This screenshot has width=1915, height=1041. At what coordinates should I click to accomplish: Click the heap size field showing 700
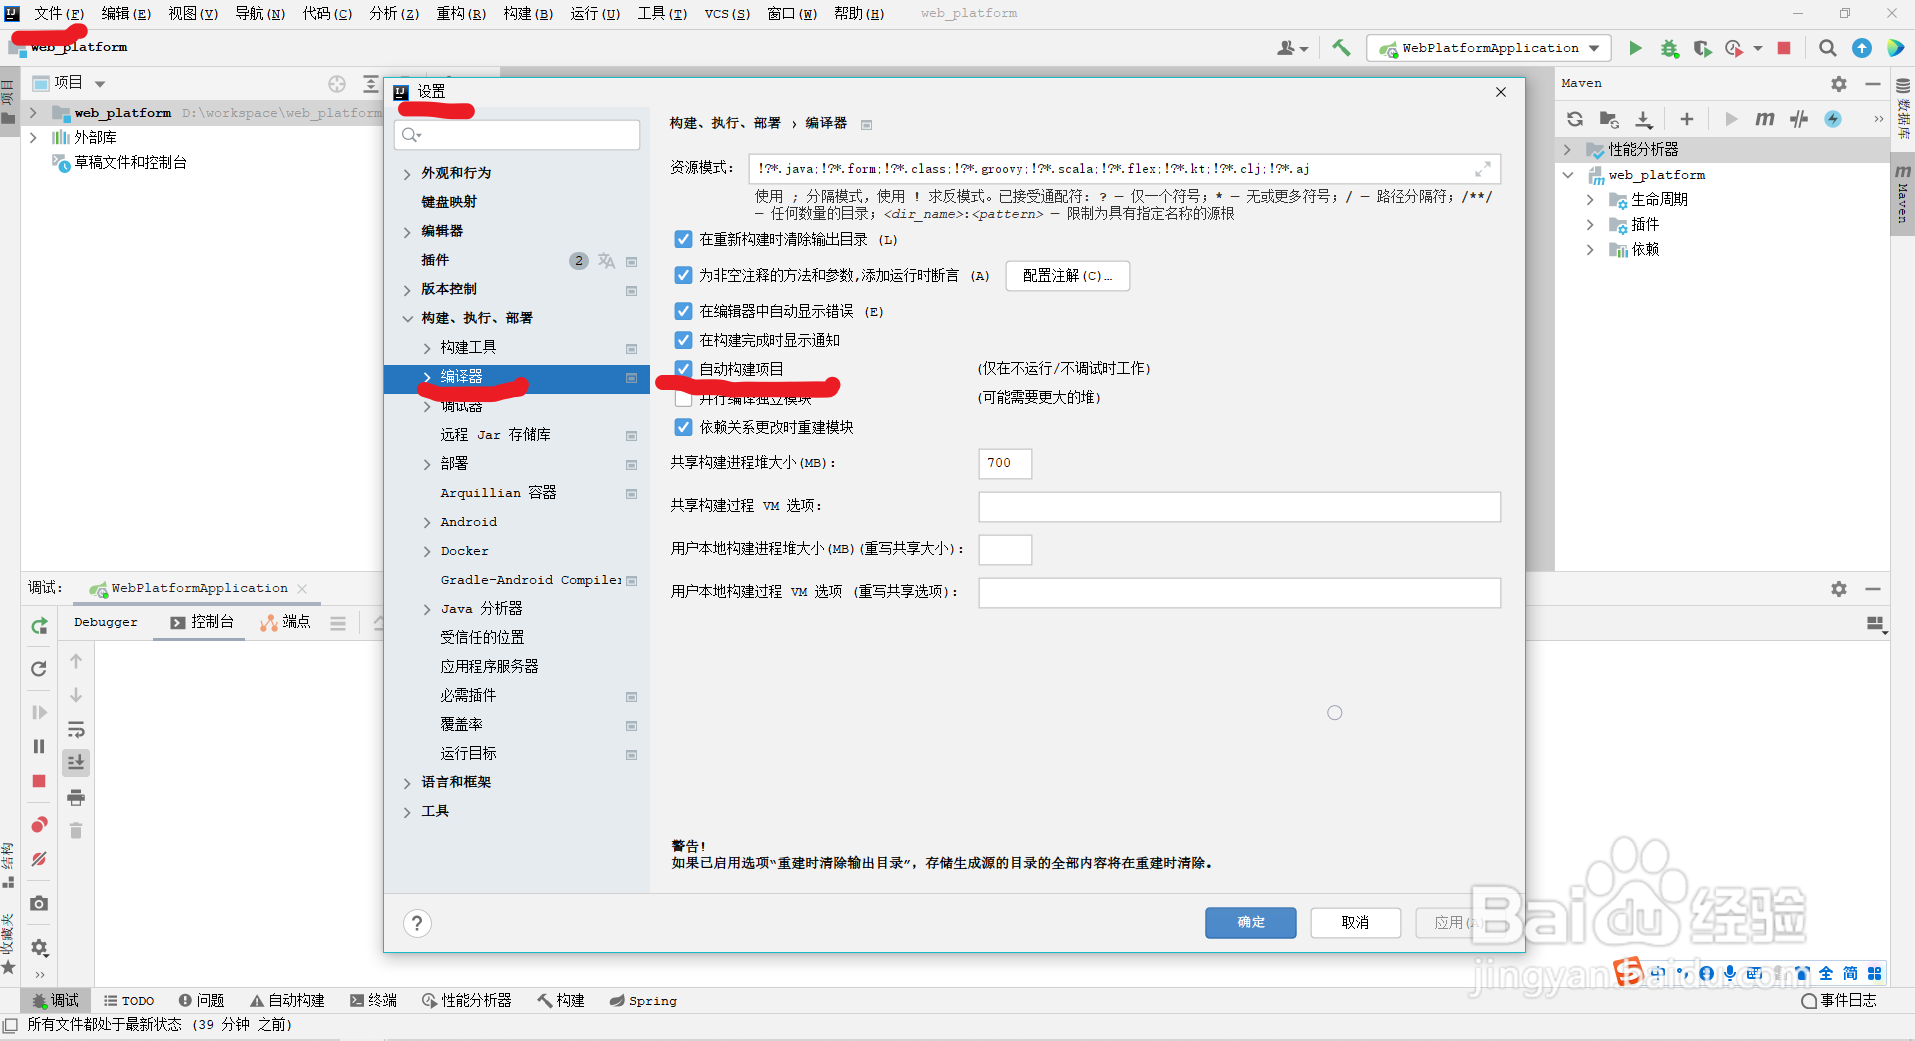coord(1004,463)
